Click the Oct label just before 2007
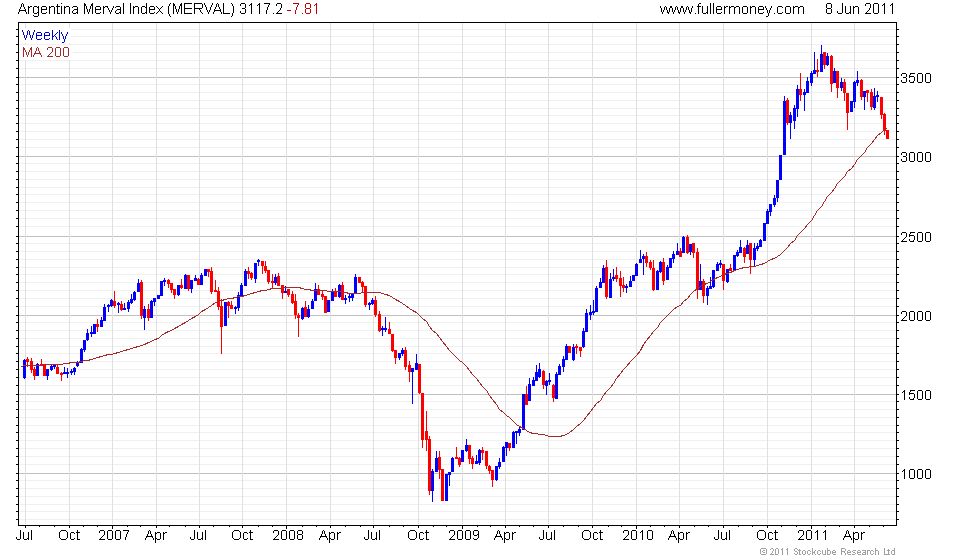This screenshot has width=980, height=560. [x=69, y=536]
